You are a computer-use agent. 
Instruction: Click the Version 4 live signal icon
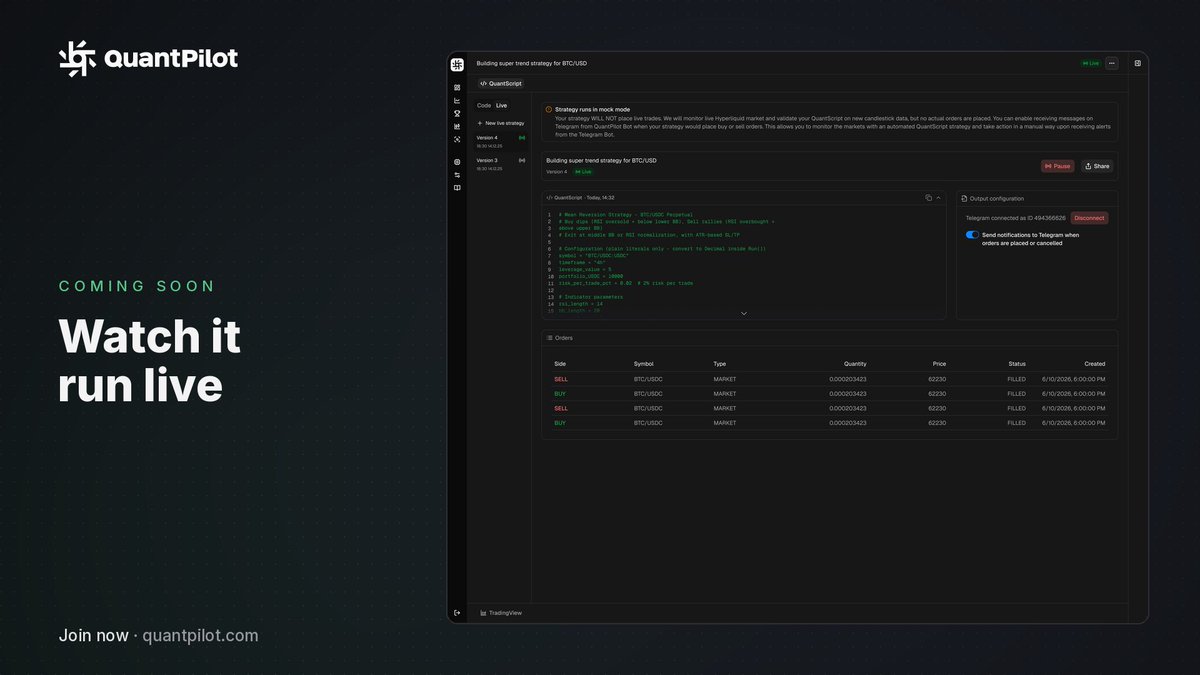(x=522, y=138)
